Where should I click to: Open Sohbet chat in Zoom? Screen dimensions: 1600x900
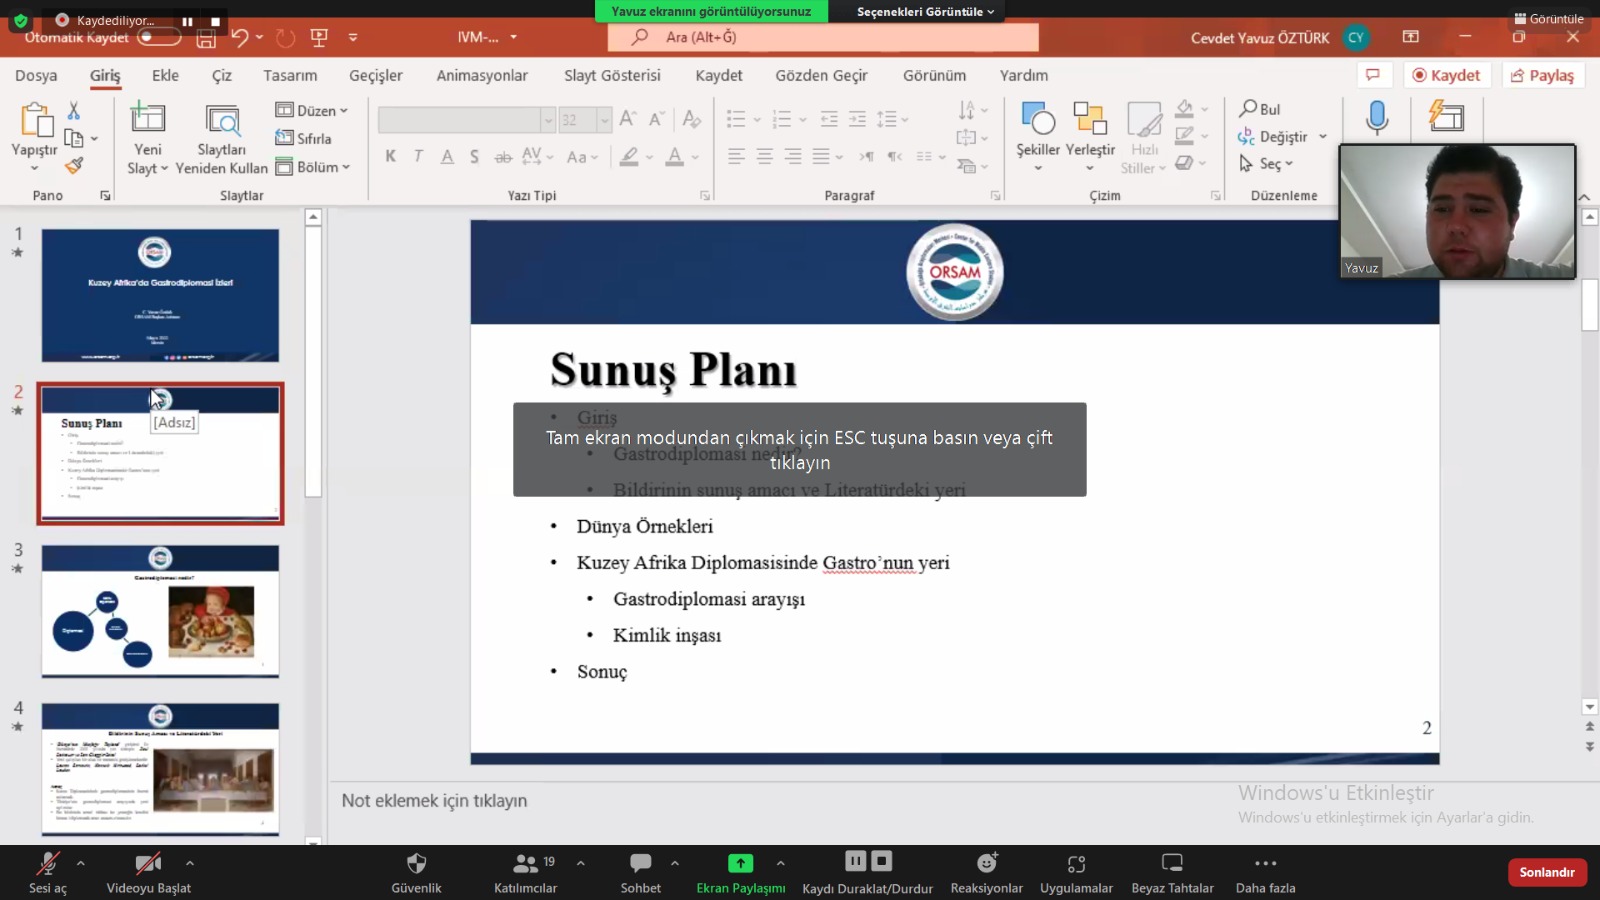click(641, 872)
